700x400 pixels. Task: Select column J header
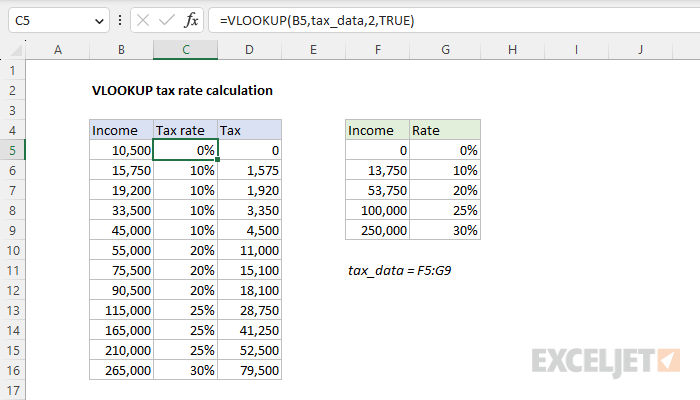tap(640, 50)
